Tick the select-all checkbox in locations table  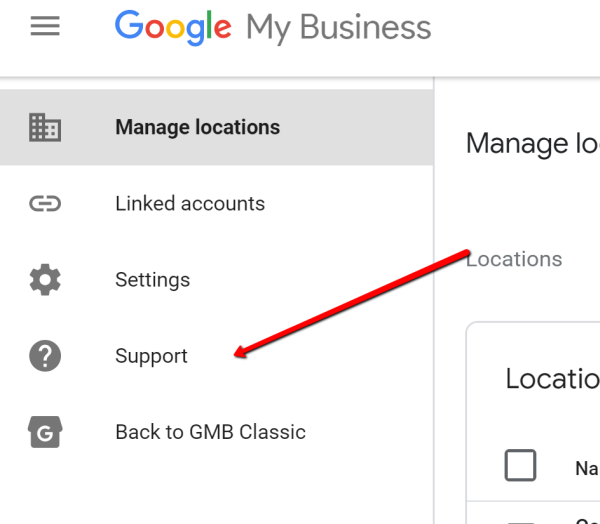pyautogui.click(x=520, y=465)
